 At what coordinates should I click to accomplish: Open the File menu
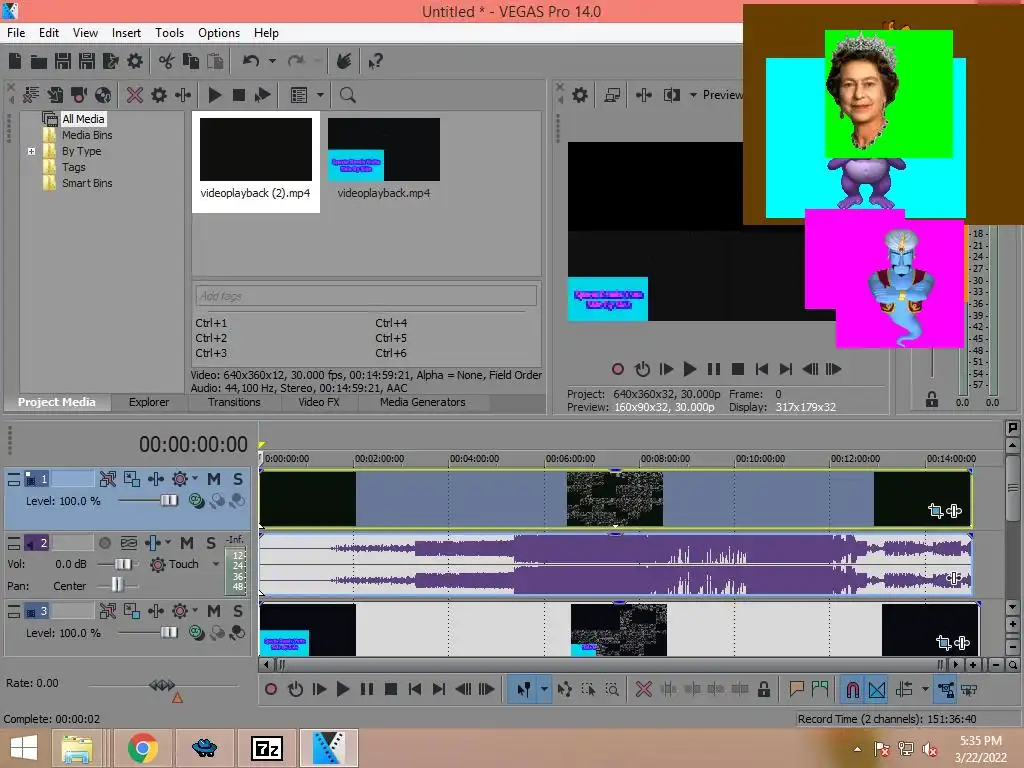click(16, 33)
